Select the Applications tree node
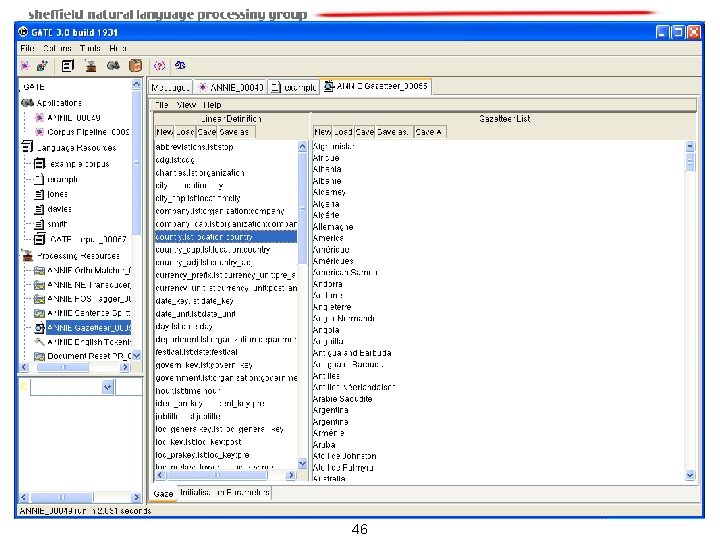This screenshot has width=720, height=540. (59, 103)
